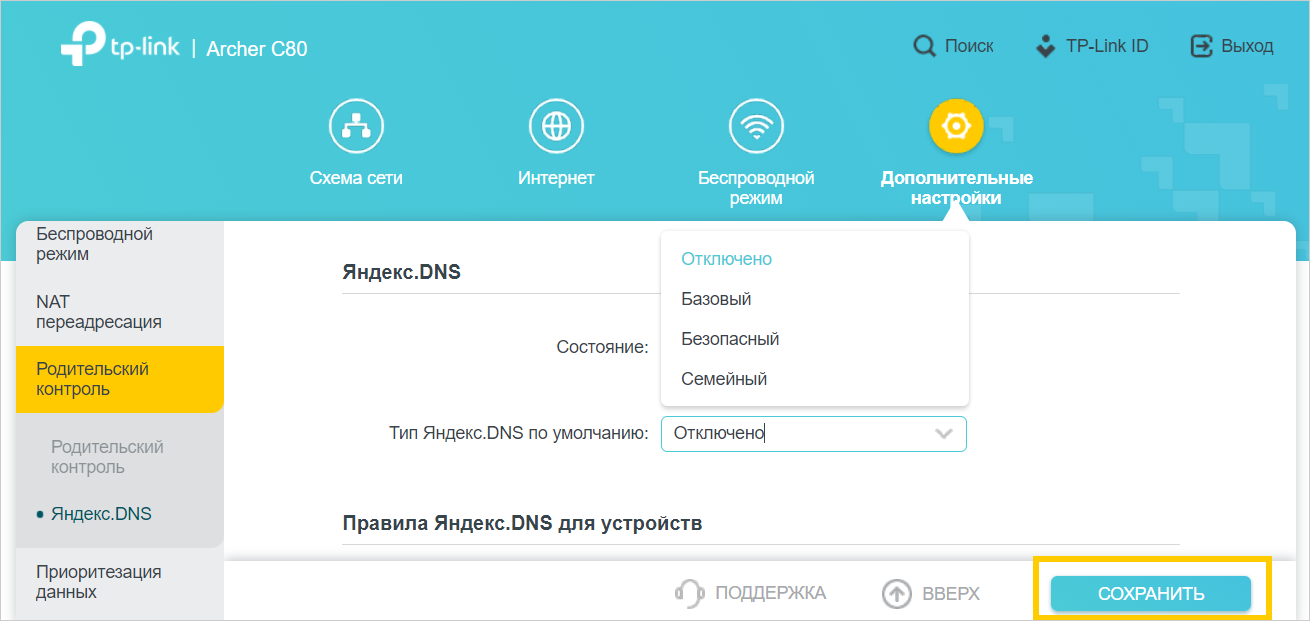
Task: Select the Отключено option in dropdown list
Action: (727, 259)
